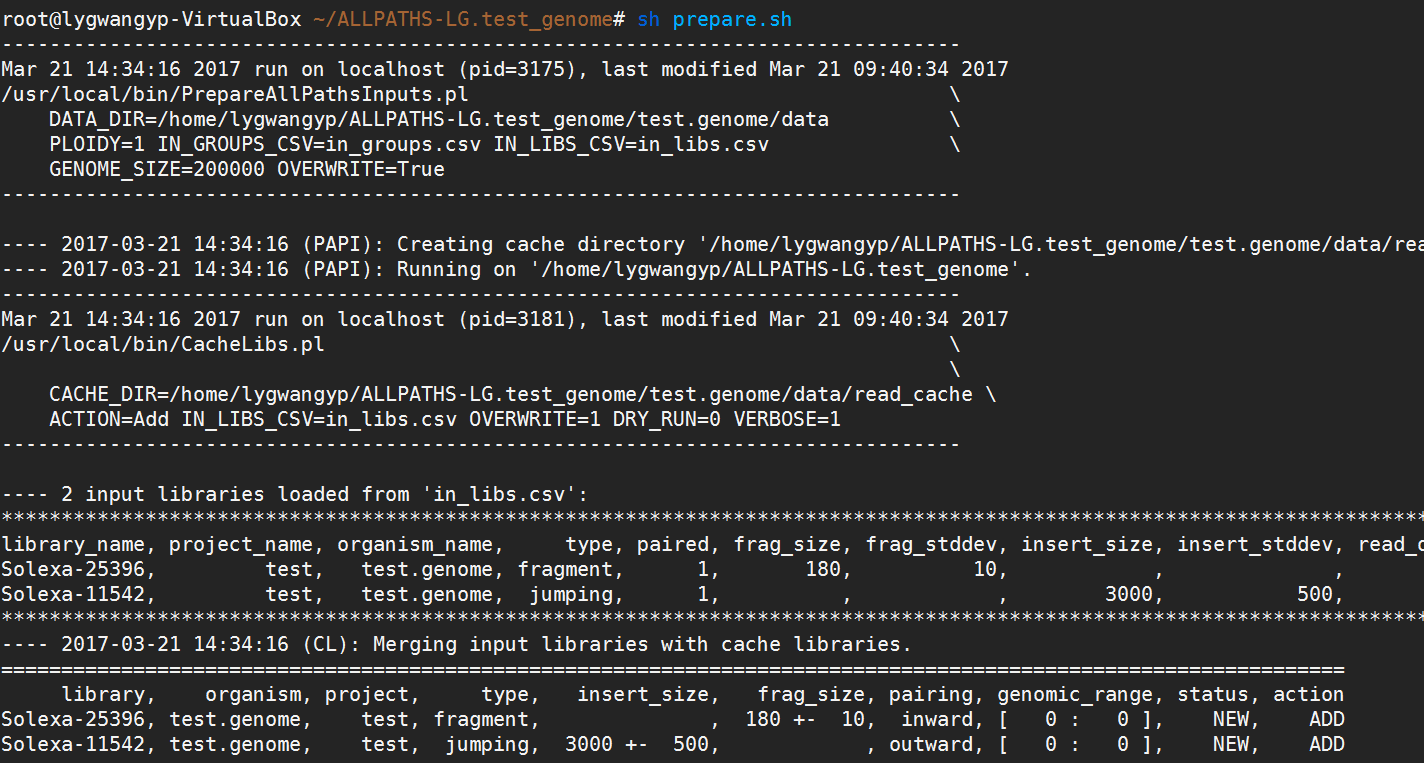The width and height of the screenshot is (1424, 763).
Task: Click 'ADD' action in Solexa-25396 row
Action: click(1327, 720)
